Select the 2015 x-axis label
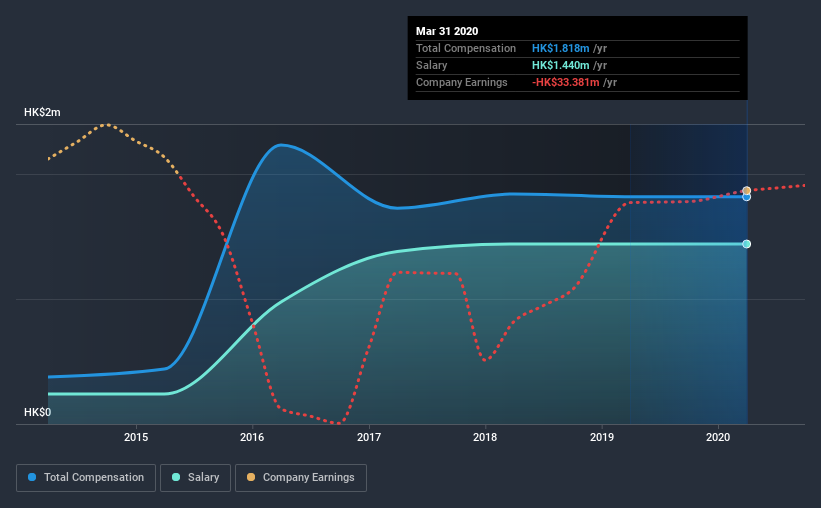The width and height of the screenshot is (821, 508). [x=136, y=437]
